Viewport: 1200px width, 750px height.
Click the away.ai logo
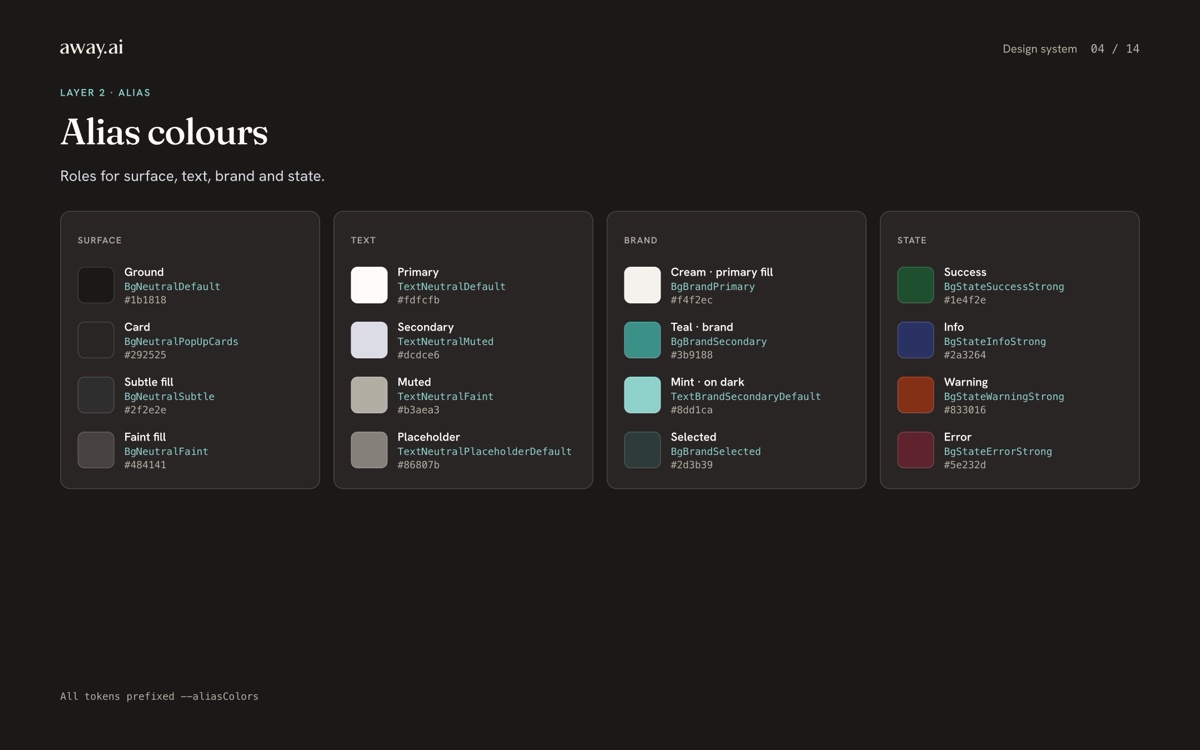(91, 48)
